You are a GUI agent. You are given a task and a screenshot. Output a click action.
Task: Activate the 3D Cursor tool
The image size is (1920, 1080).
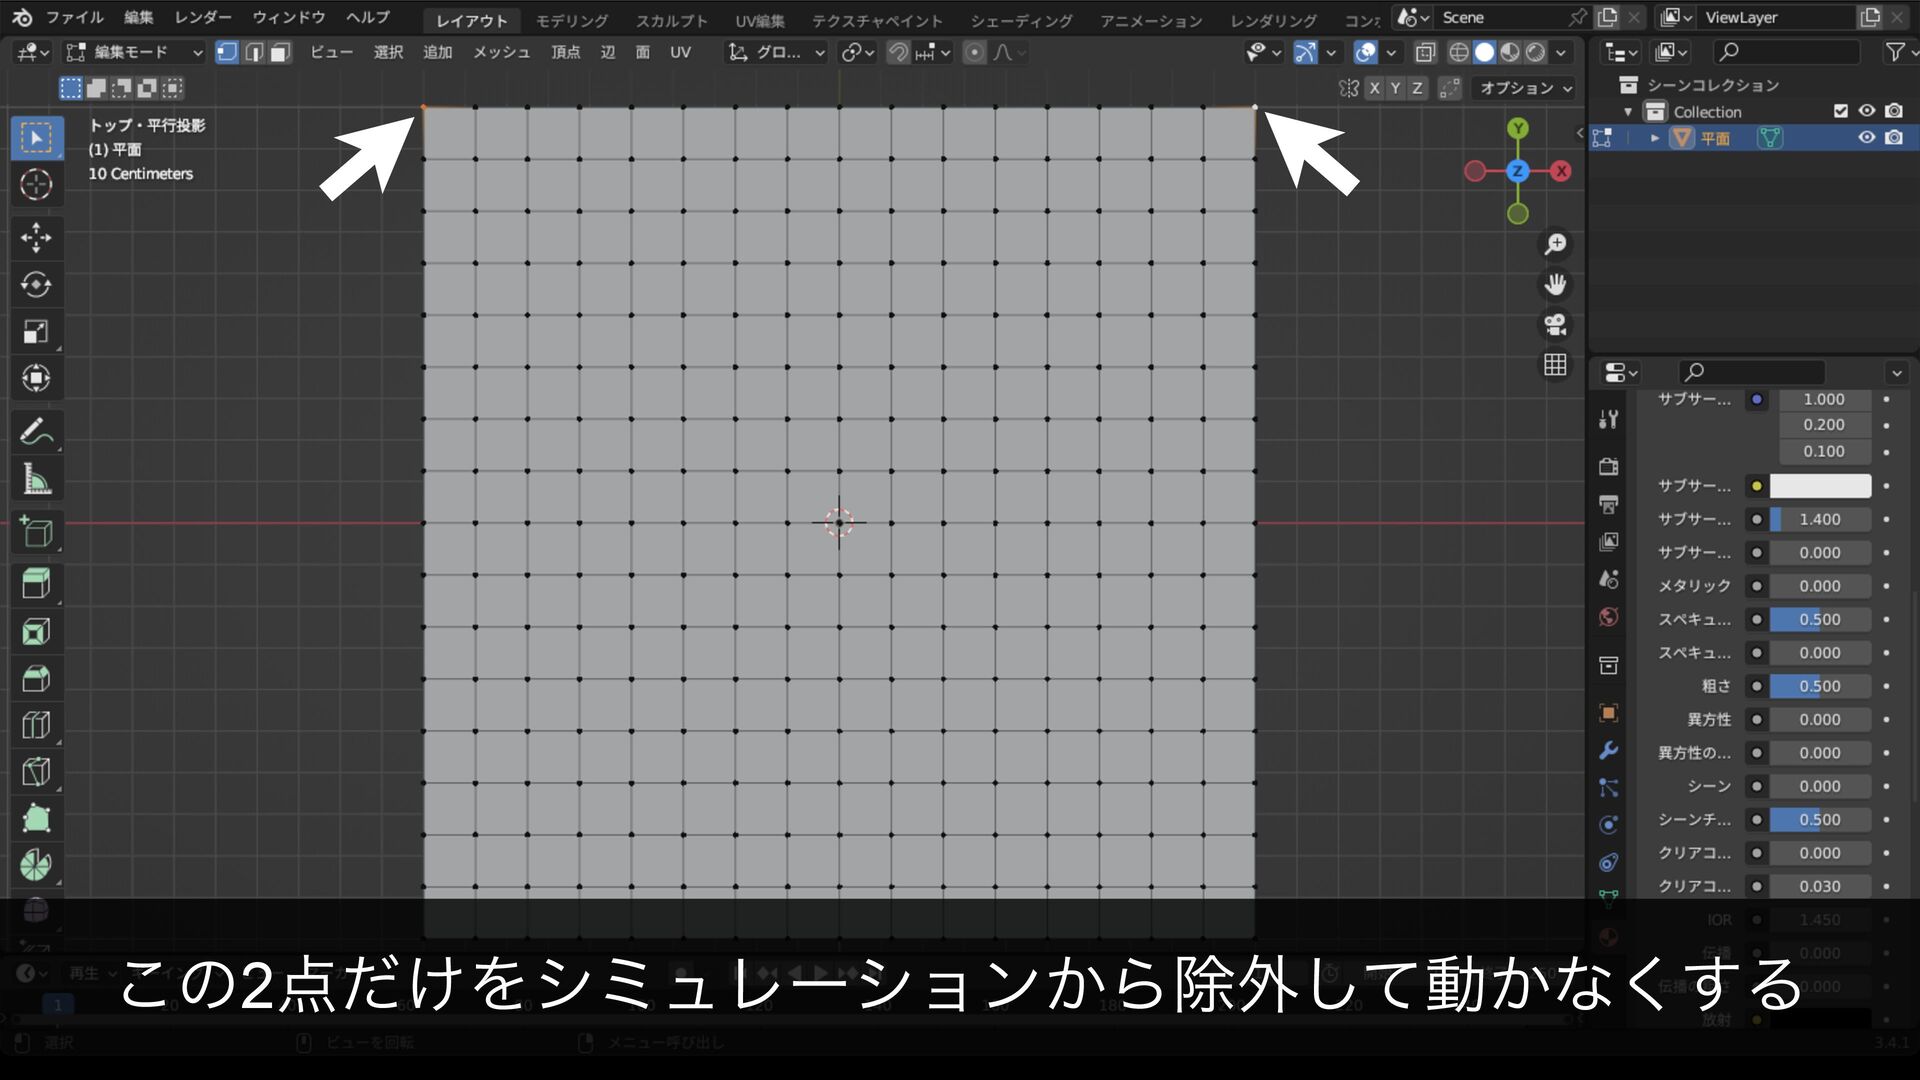click(37, 184)
